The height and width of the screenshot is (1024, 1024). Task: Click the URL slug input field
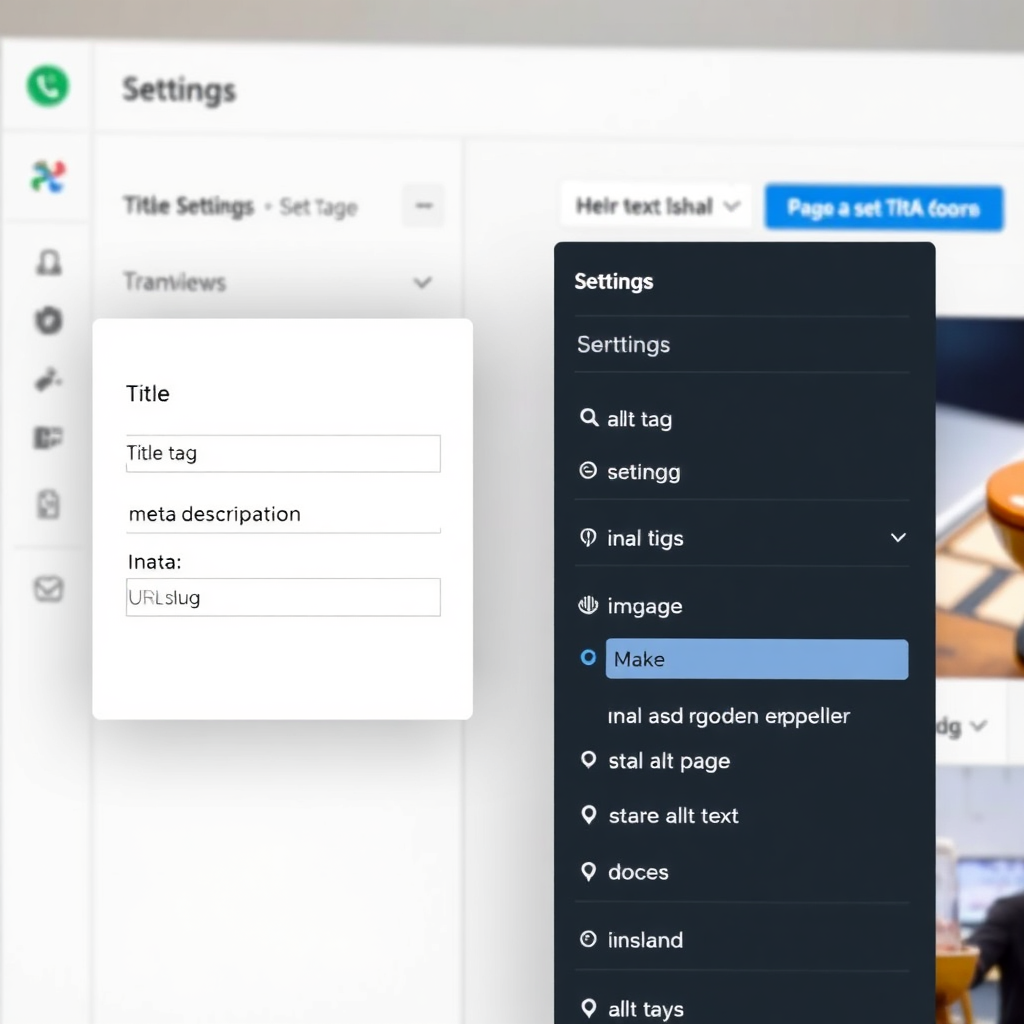coord(283,598)
